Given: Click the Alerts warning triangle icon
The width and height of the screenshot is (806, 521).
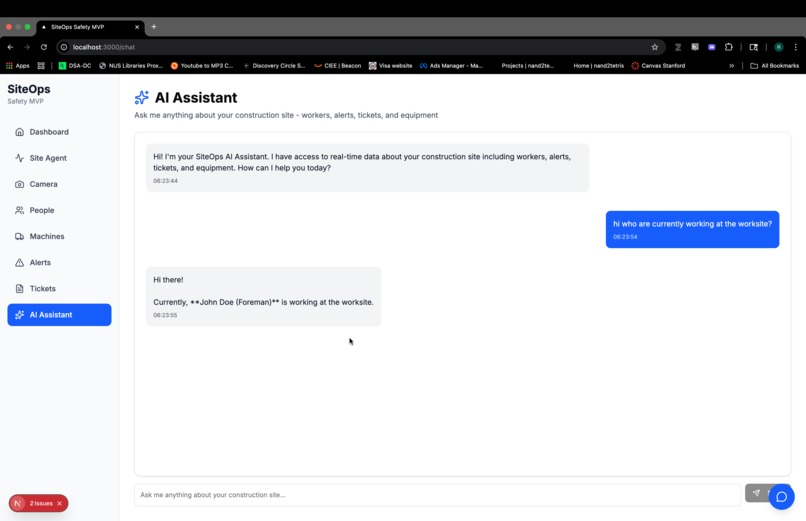Looking at the screenshot, I should [20, 263].
